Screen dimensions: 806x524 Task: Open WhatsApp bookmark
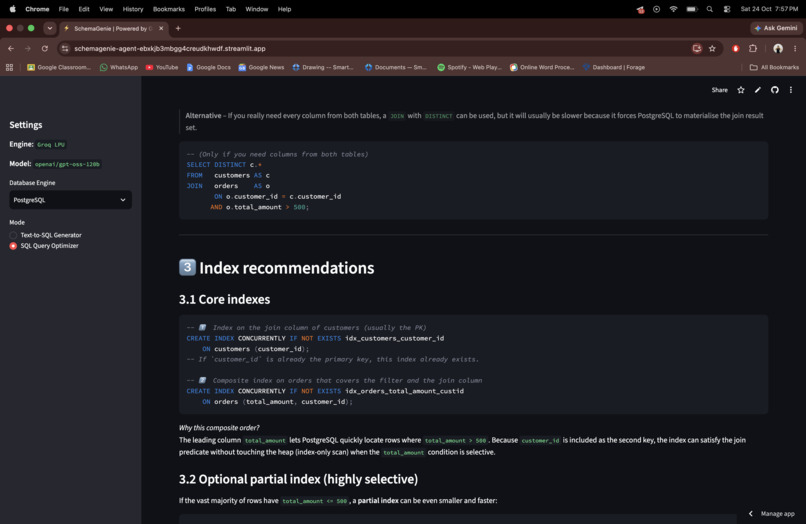coord(119,67)
